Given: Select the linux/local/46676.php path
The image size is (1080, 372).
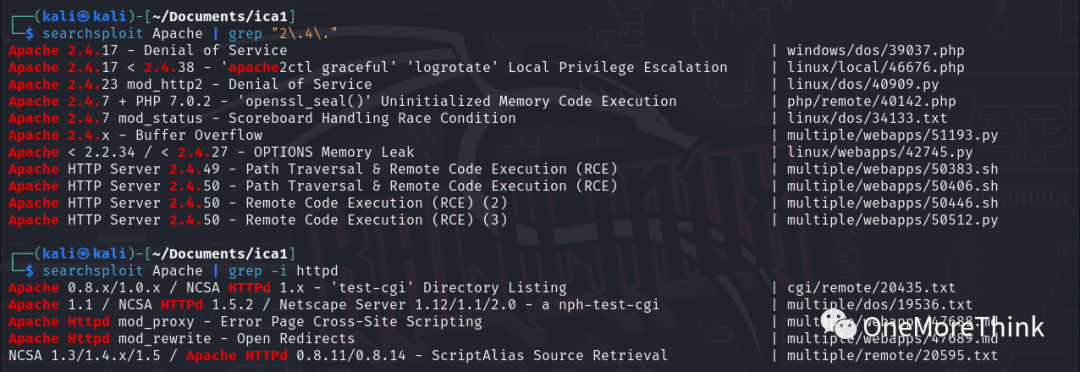Looking at the screenshot, I should (x=875, y=68).
